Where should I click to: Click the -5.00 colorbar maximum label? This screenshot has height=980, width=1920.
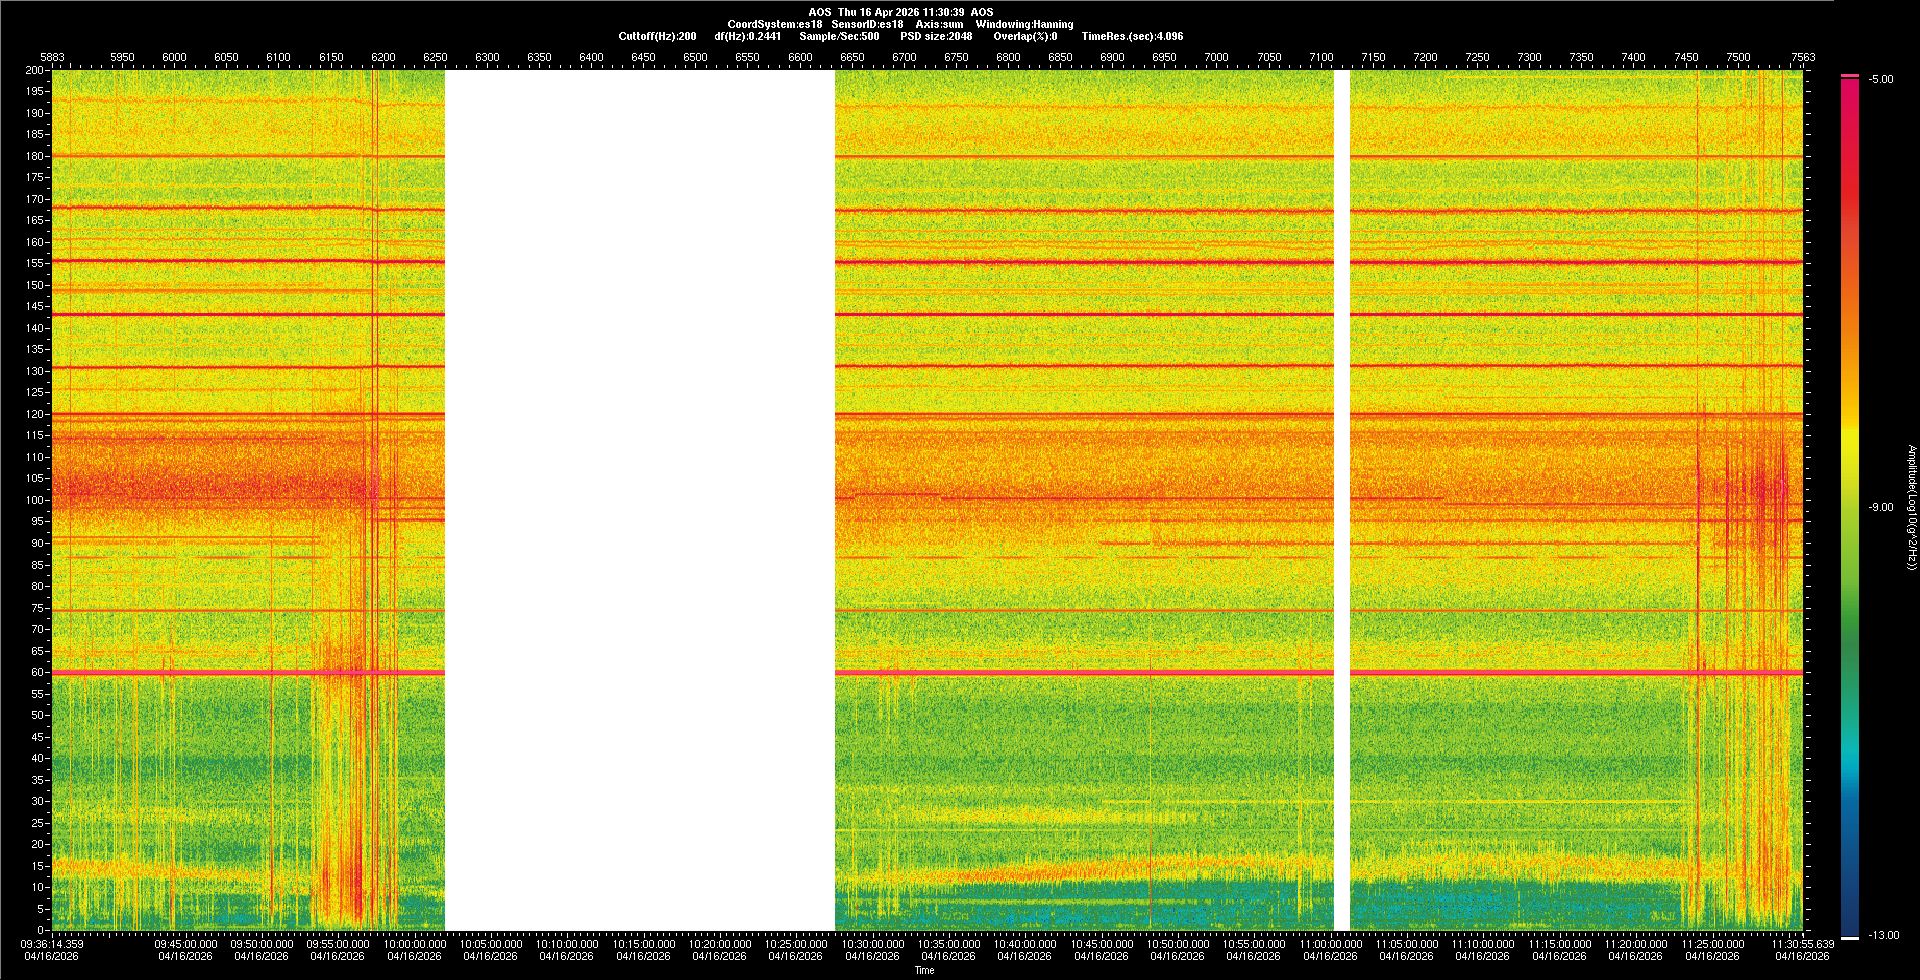tap(1880, 80)
